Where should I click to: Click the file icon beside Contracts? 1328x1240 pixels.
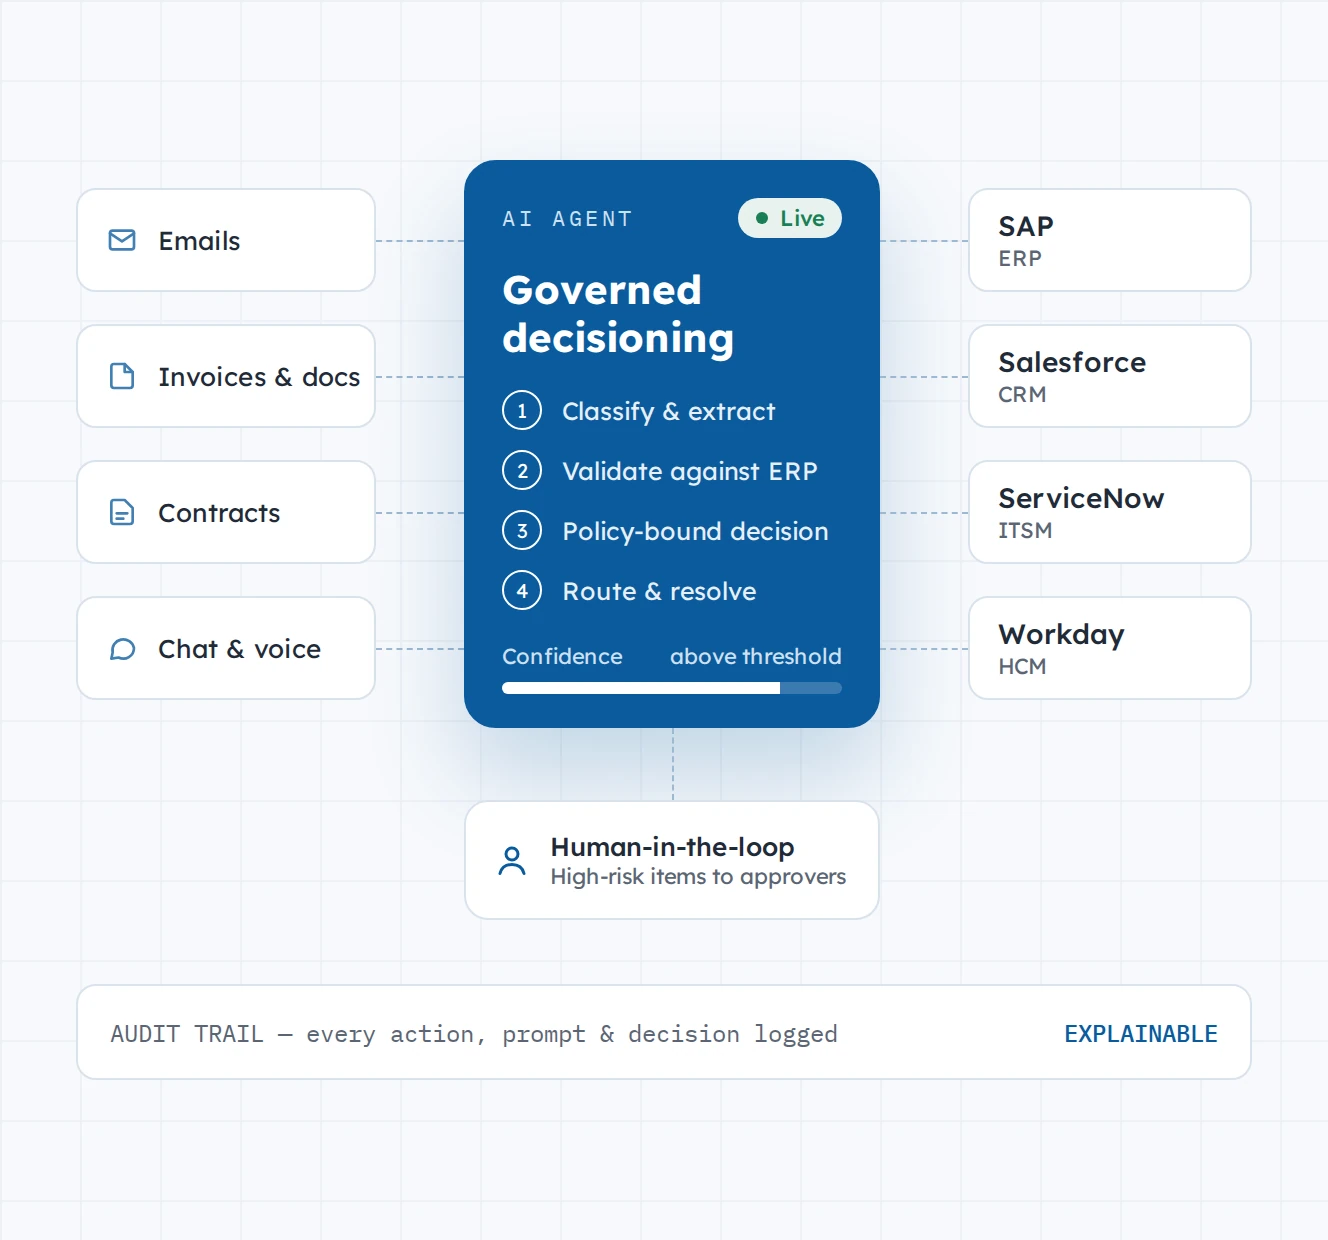122,512
